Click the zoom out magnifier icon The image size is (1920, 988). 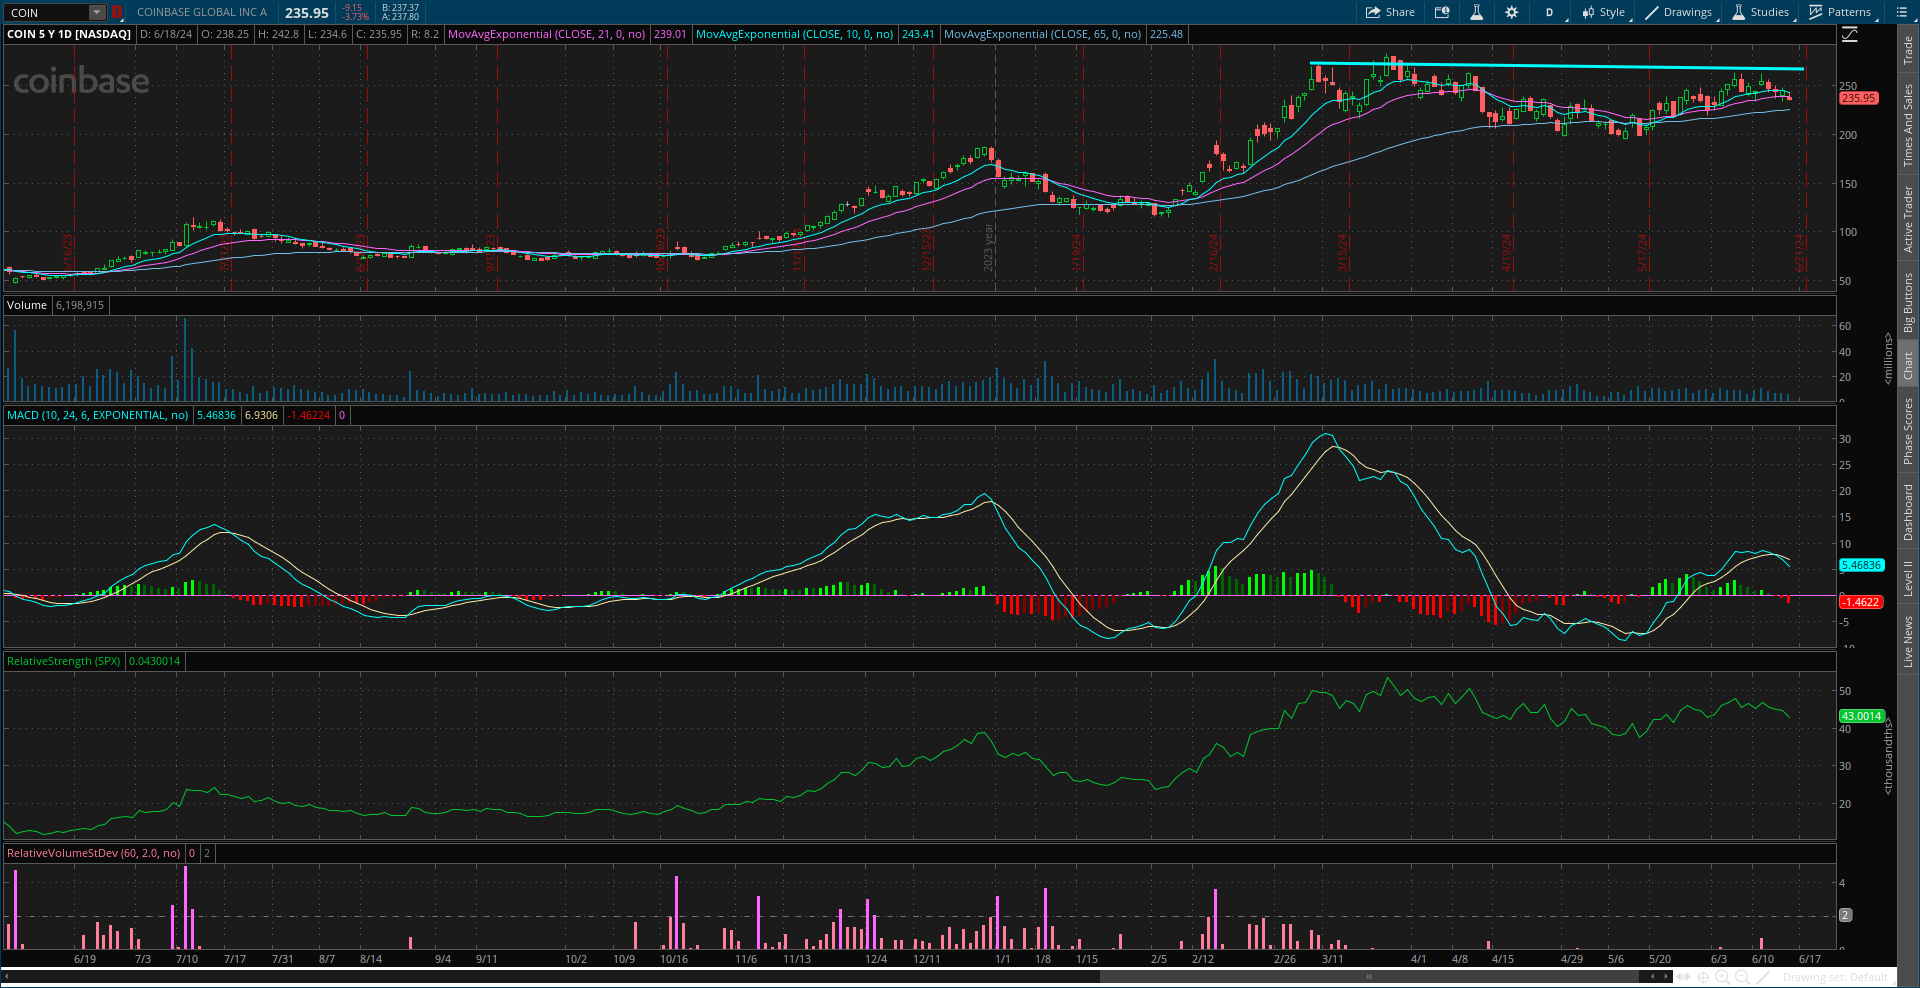click(x=1744, y=977)
